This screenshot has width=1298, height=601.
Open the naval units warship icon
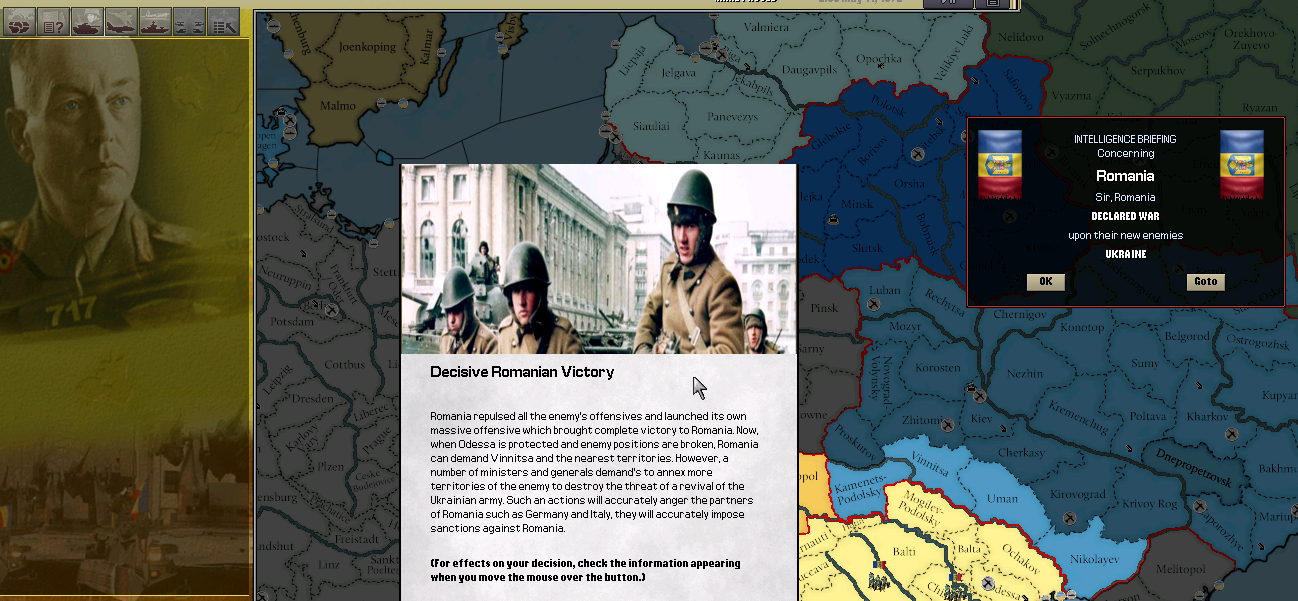155,21
